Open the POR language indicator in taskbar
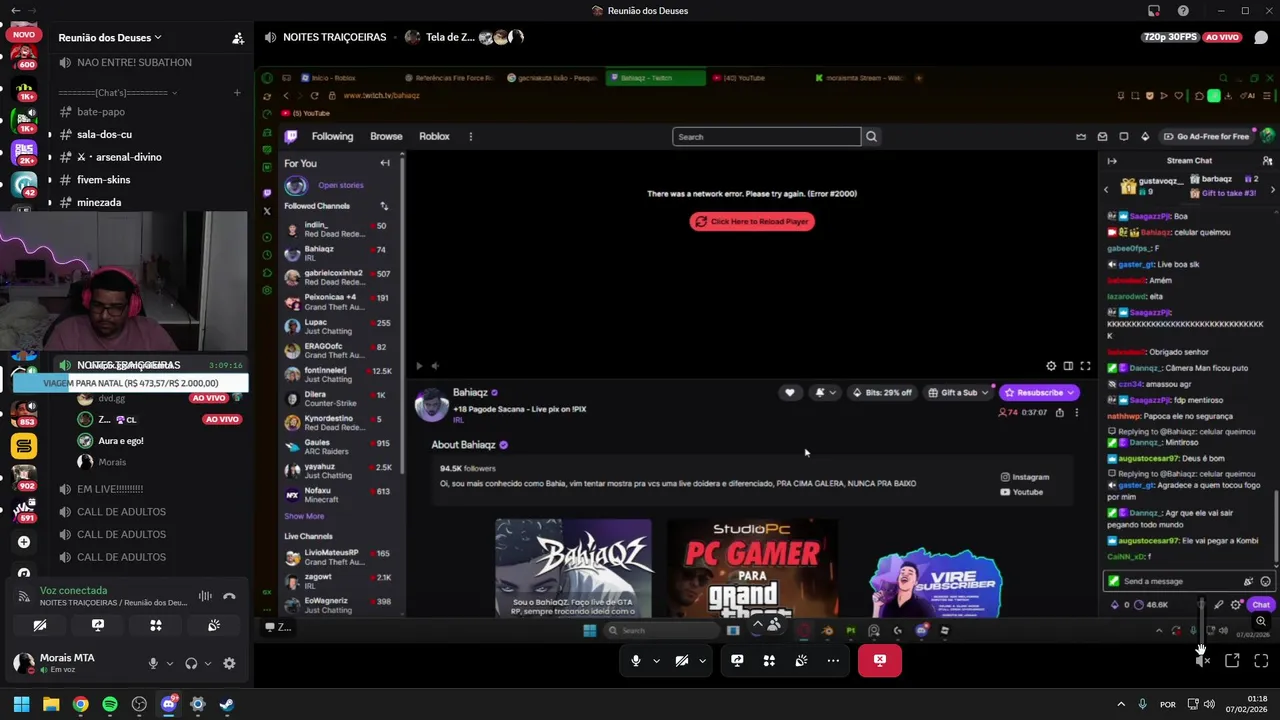This screenshot has height=720, width=1280. point(1168,705)
